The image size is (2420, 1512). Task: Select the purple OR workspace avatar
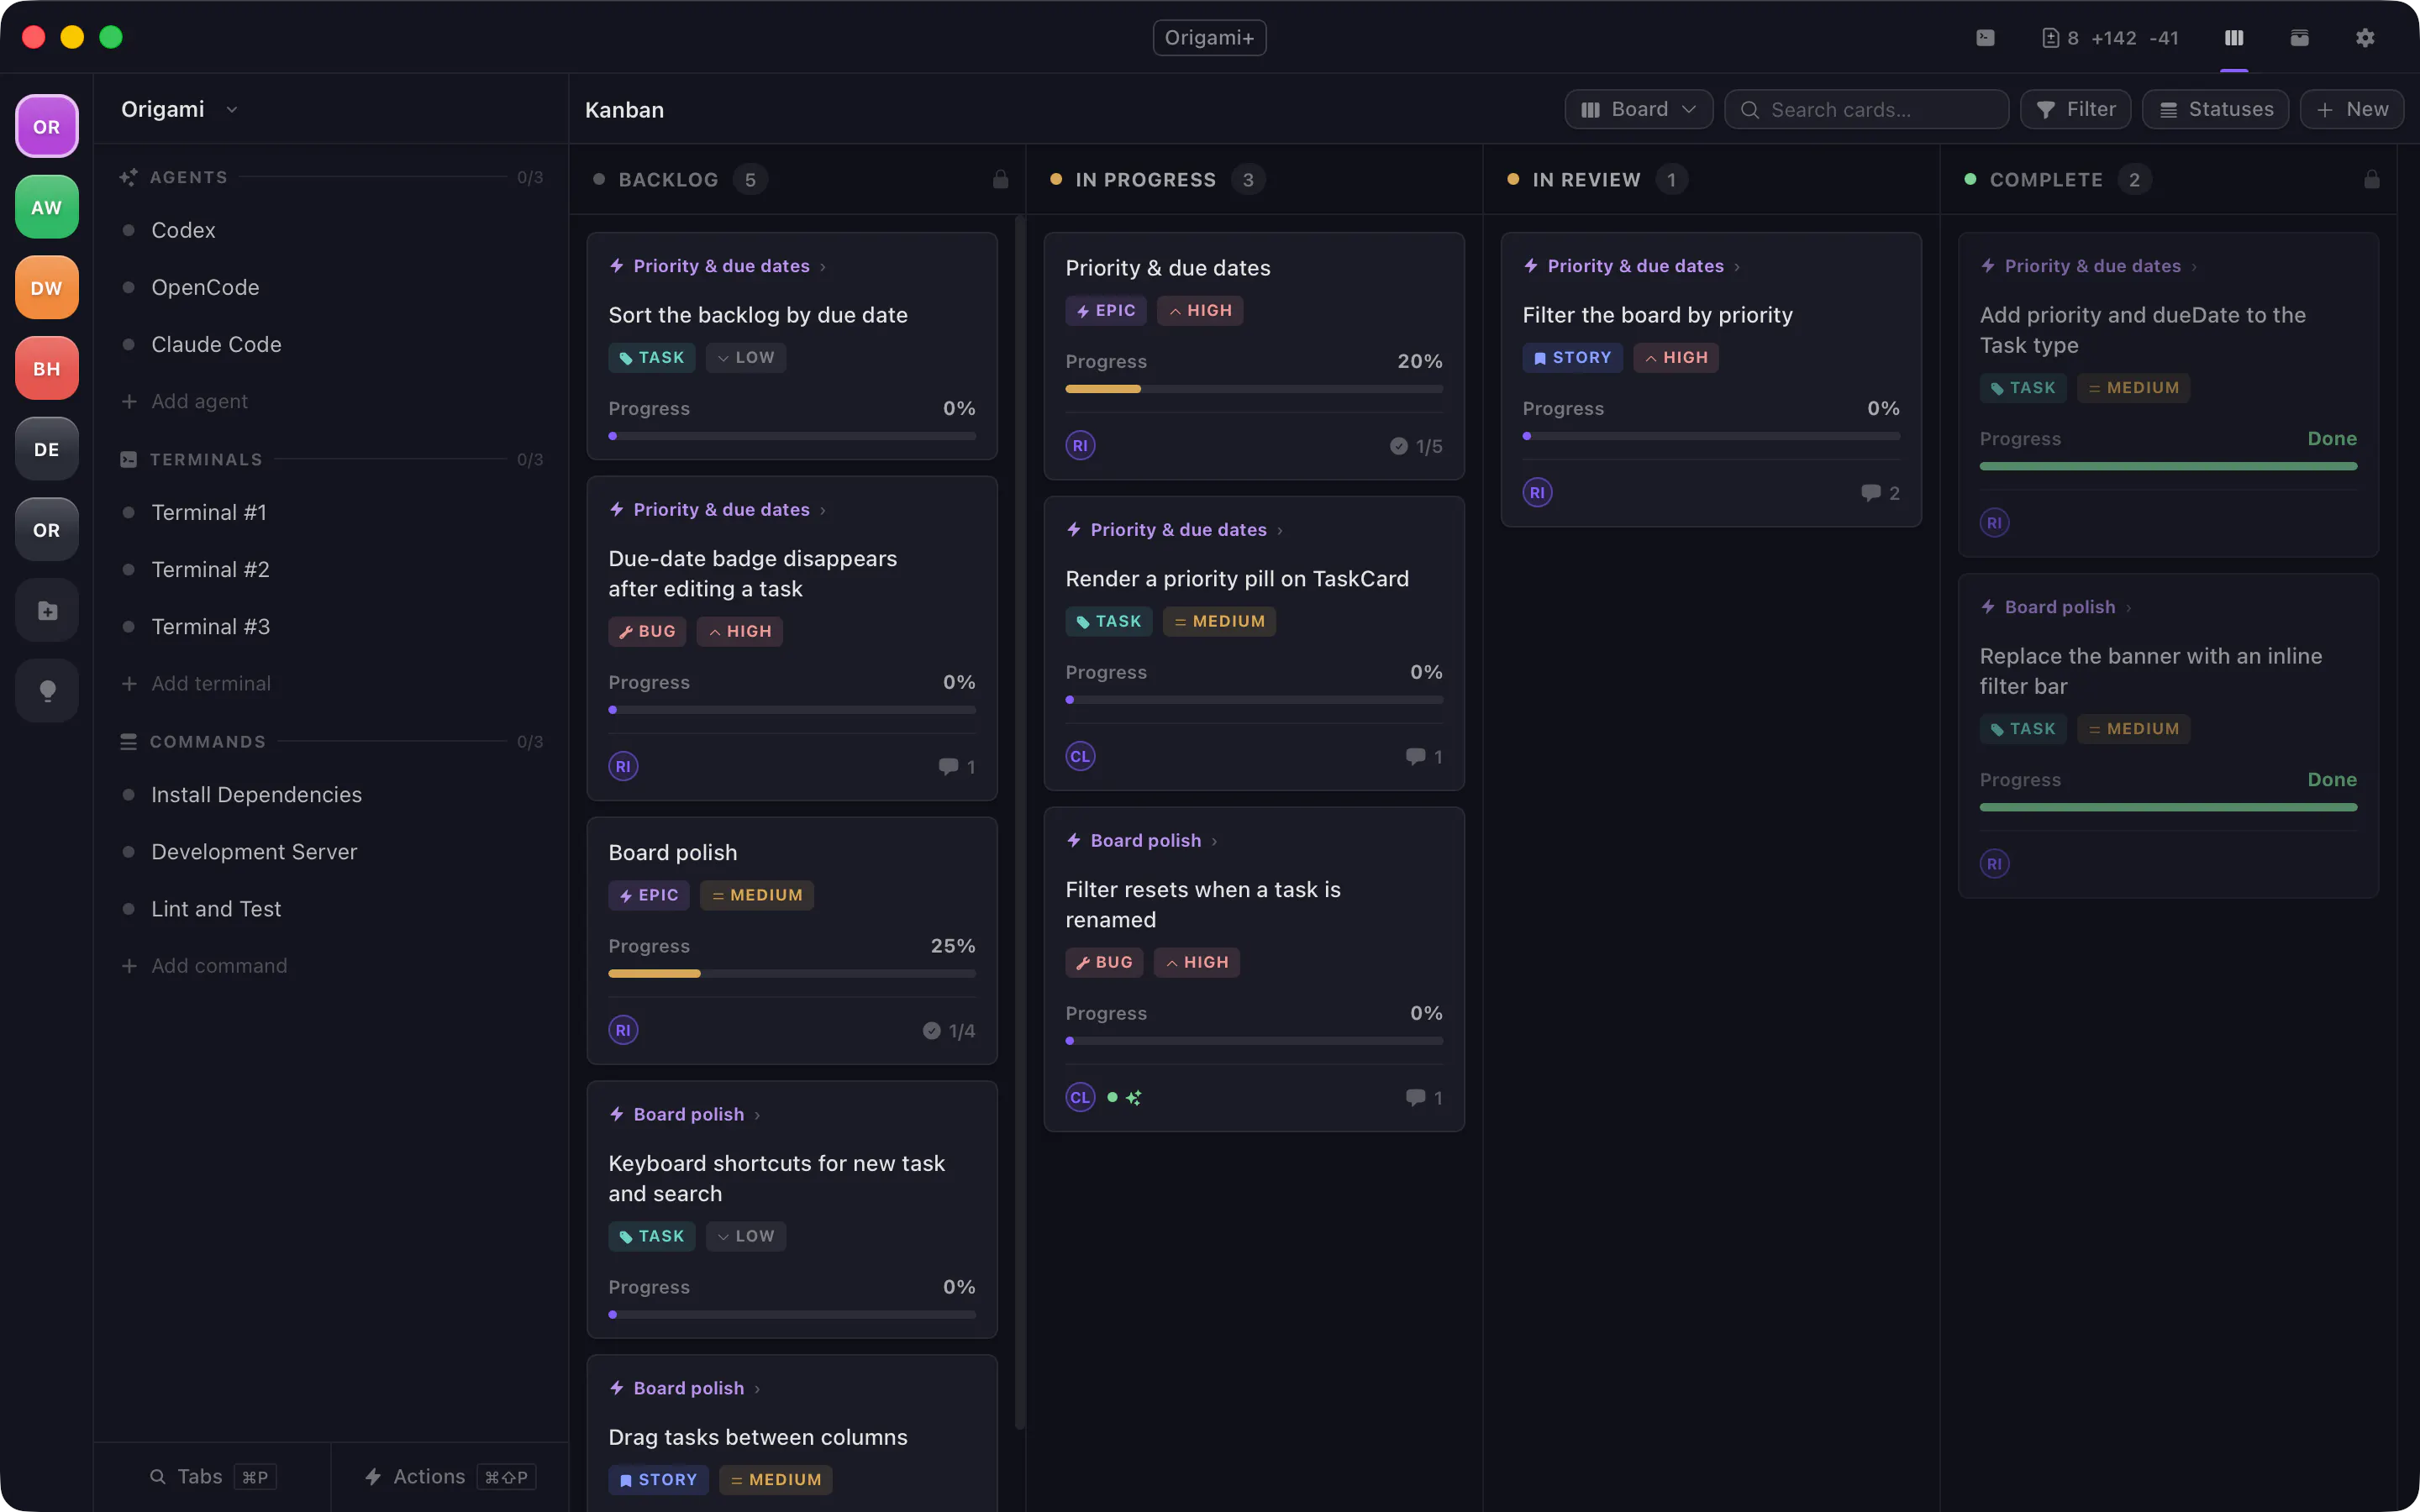point(47,127)
